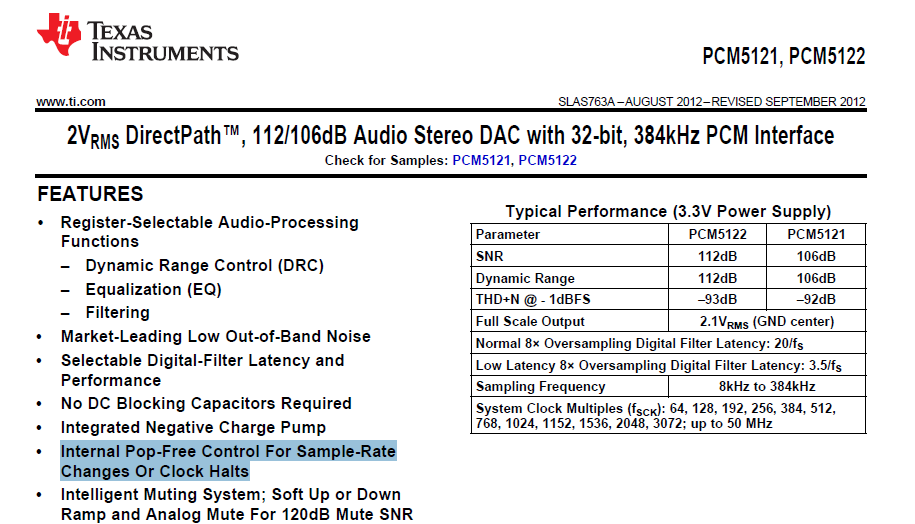Viewport: 915px width, 524px height.
Task: Click the Low Latency 8× Oversampling row
Action: pyautogui.click(x=668, y=365)
